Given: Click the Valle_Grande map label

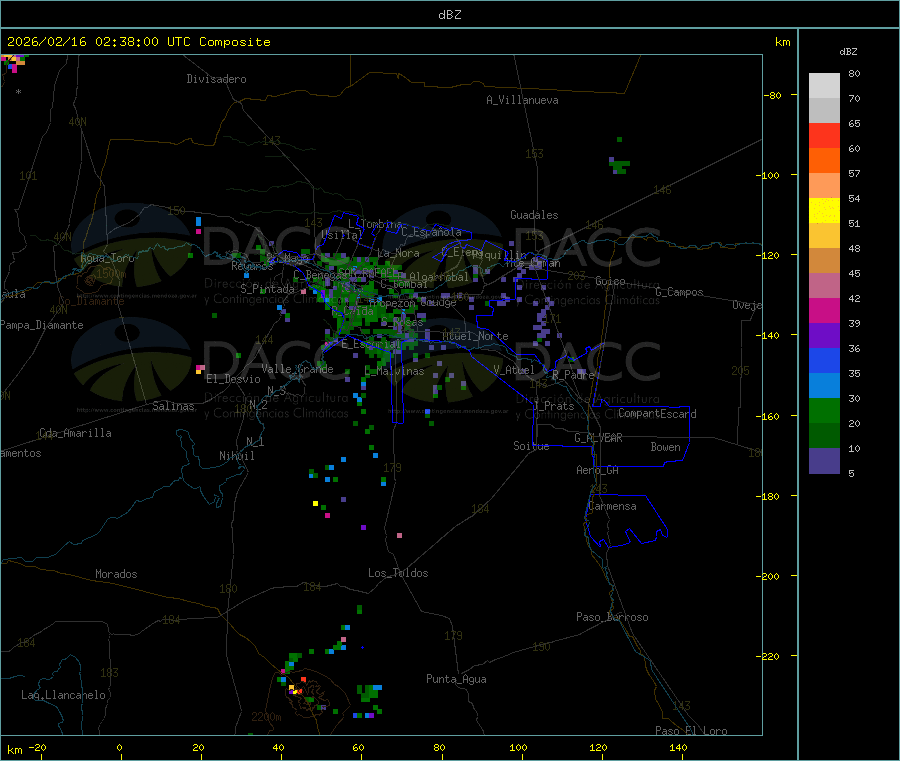Looking at the screenshot, I should [297, 369].
